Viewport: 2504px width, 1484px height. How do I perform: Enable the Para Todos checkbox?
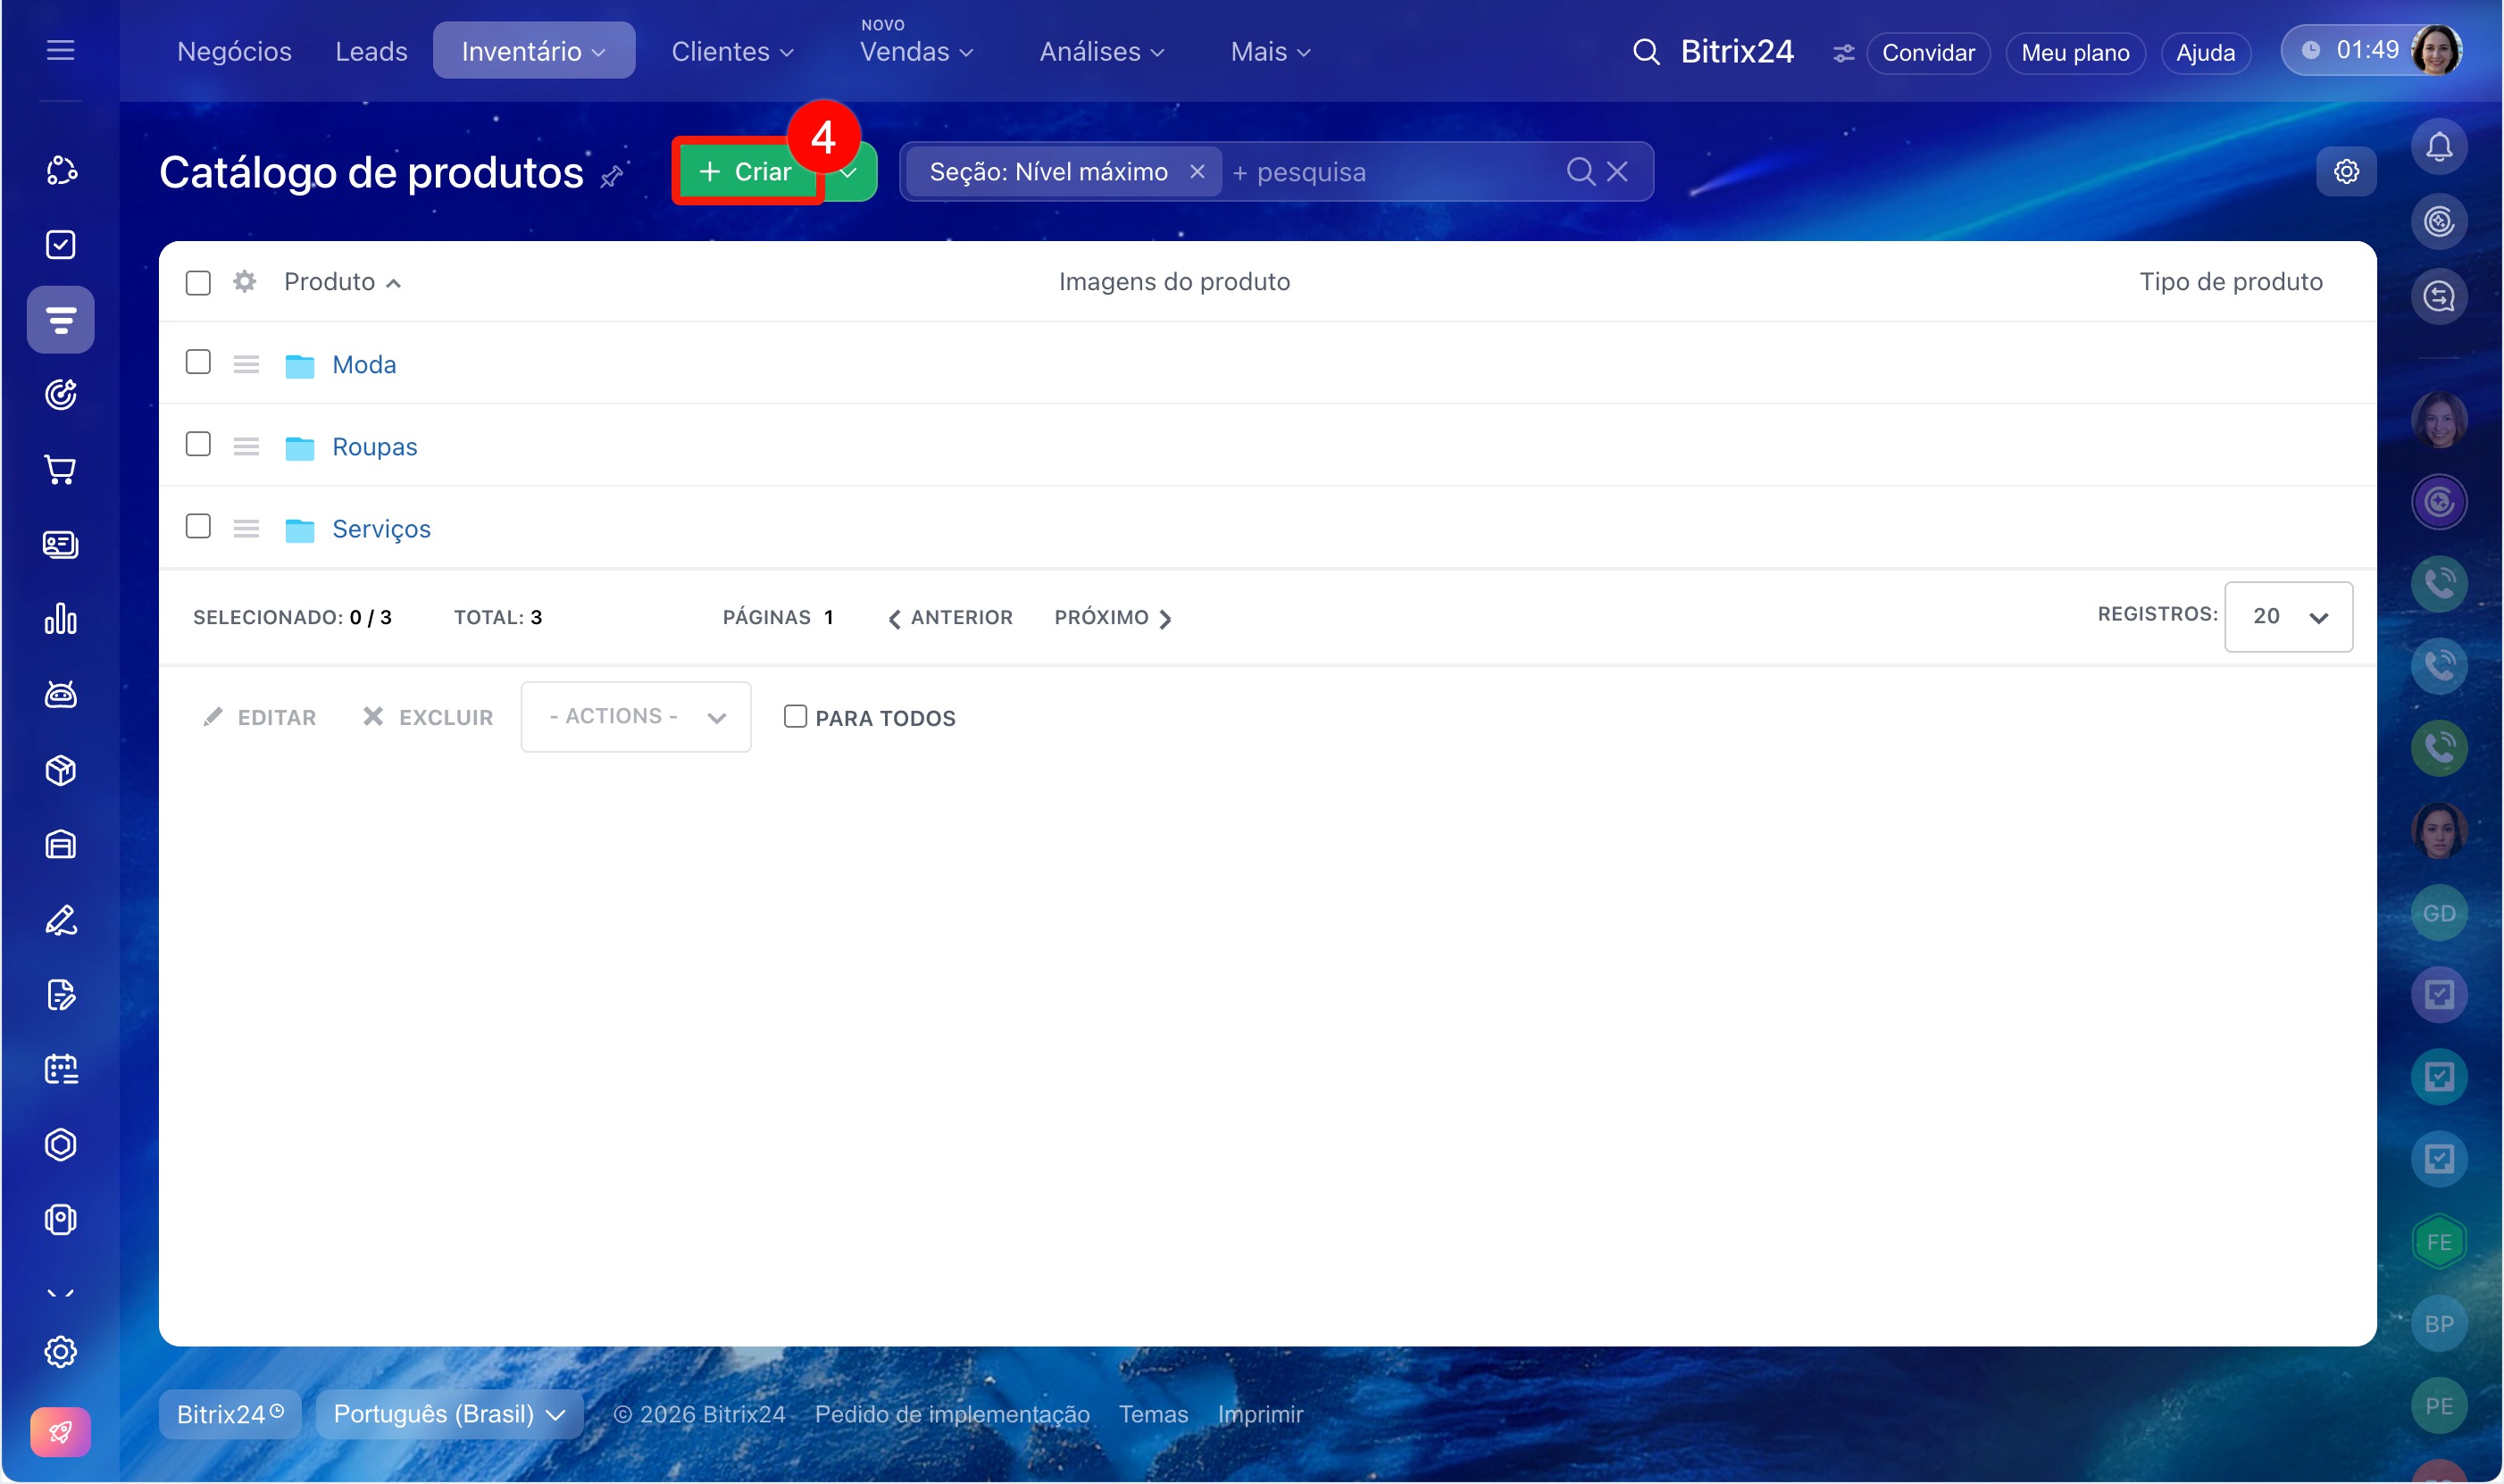click(795, 716)
